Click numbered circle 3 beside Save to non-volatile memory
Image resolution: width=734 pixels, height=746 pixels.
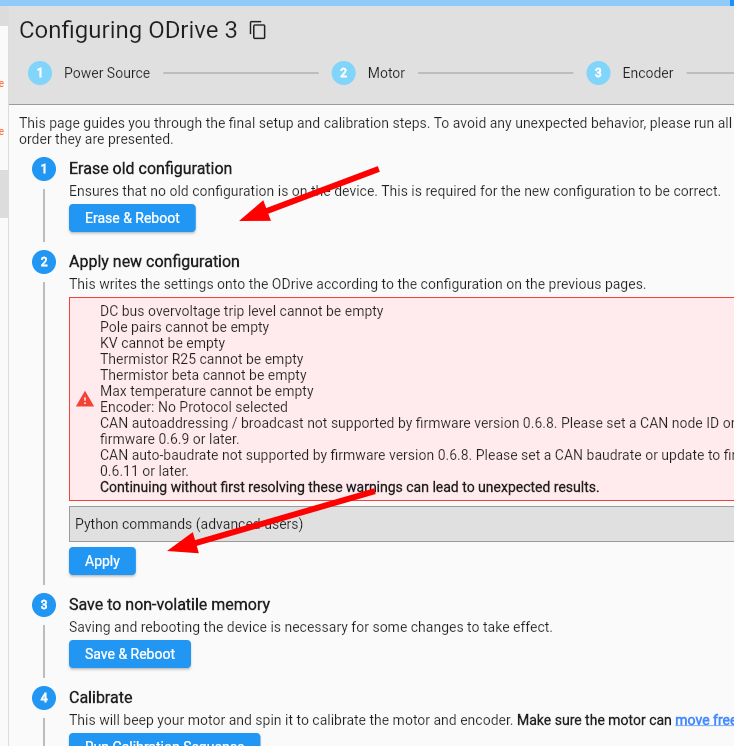[x=44, y=605]
